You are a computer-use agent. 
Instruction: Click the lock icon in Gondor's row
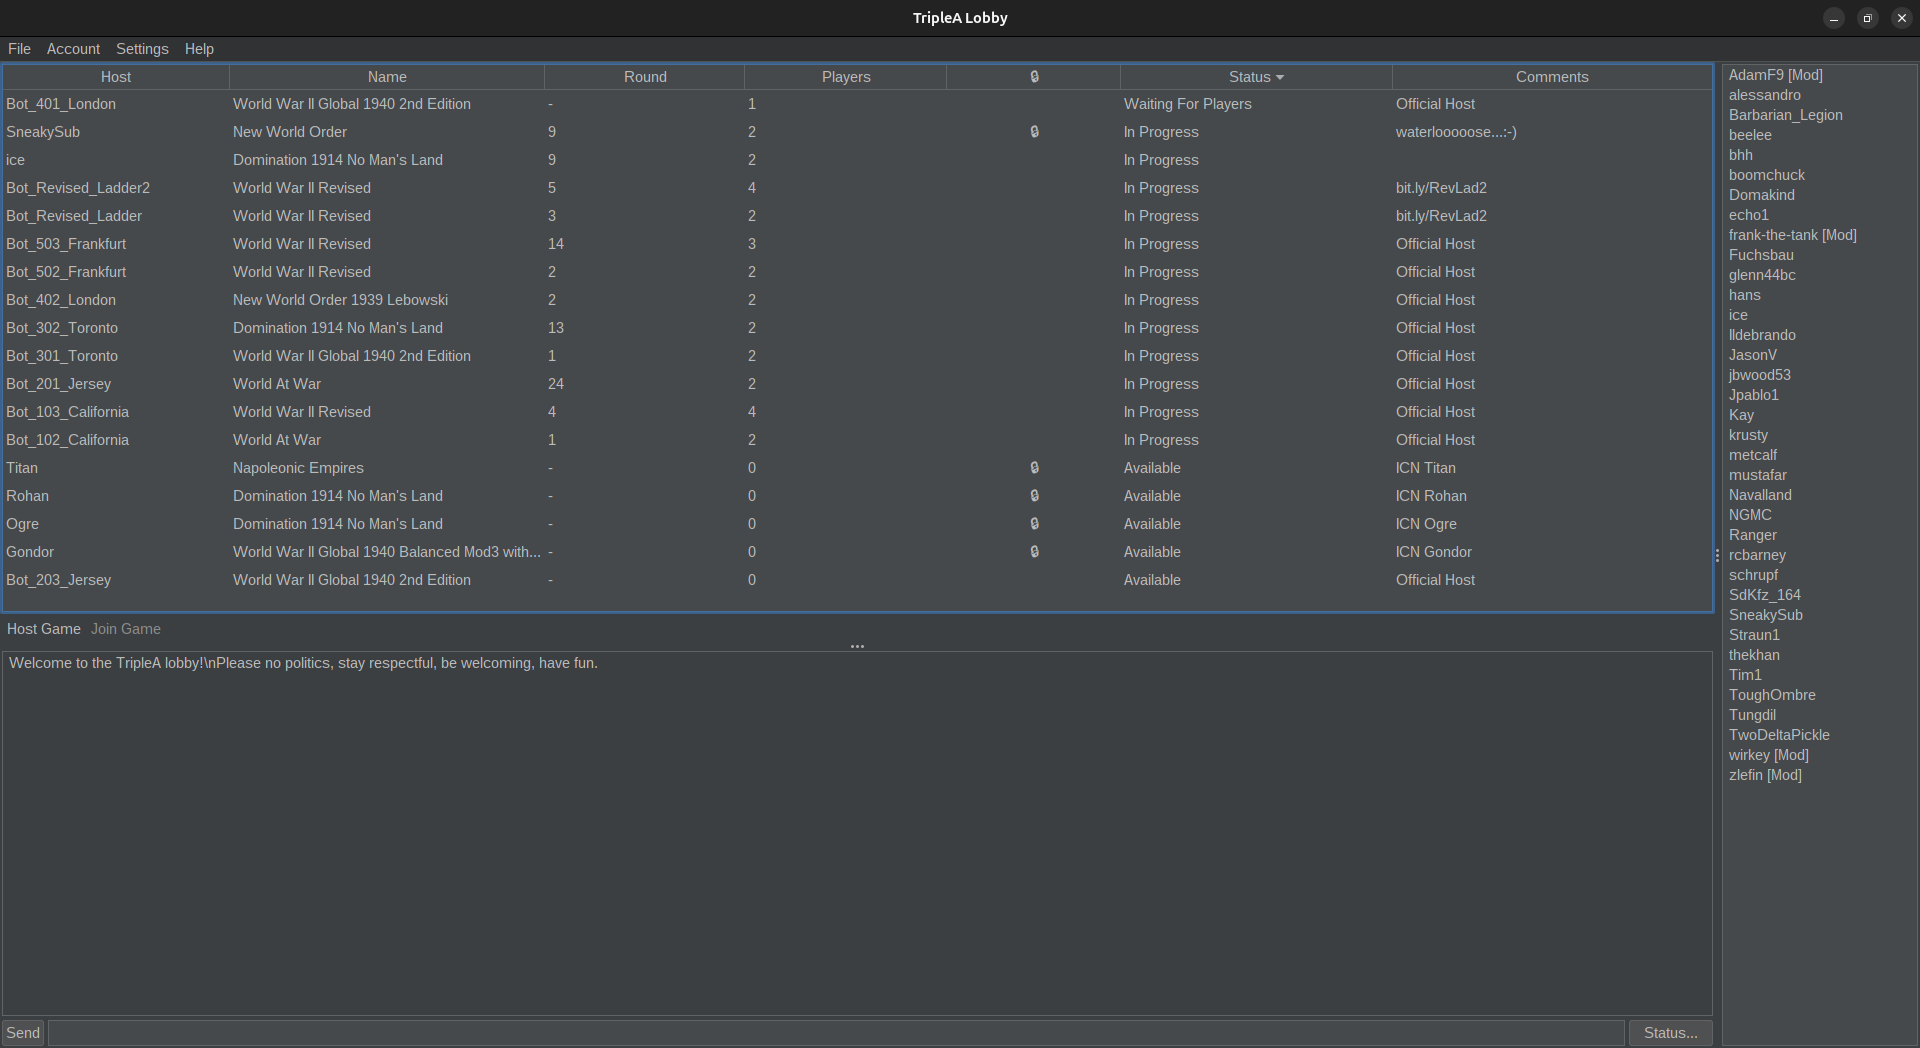1034,552
